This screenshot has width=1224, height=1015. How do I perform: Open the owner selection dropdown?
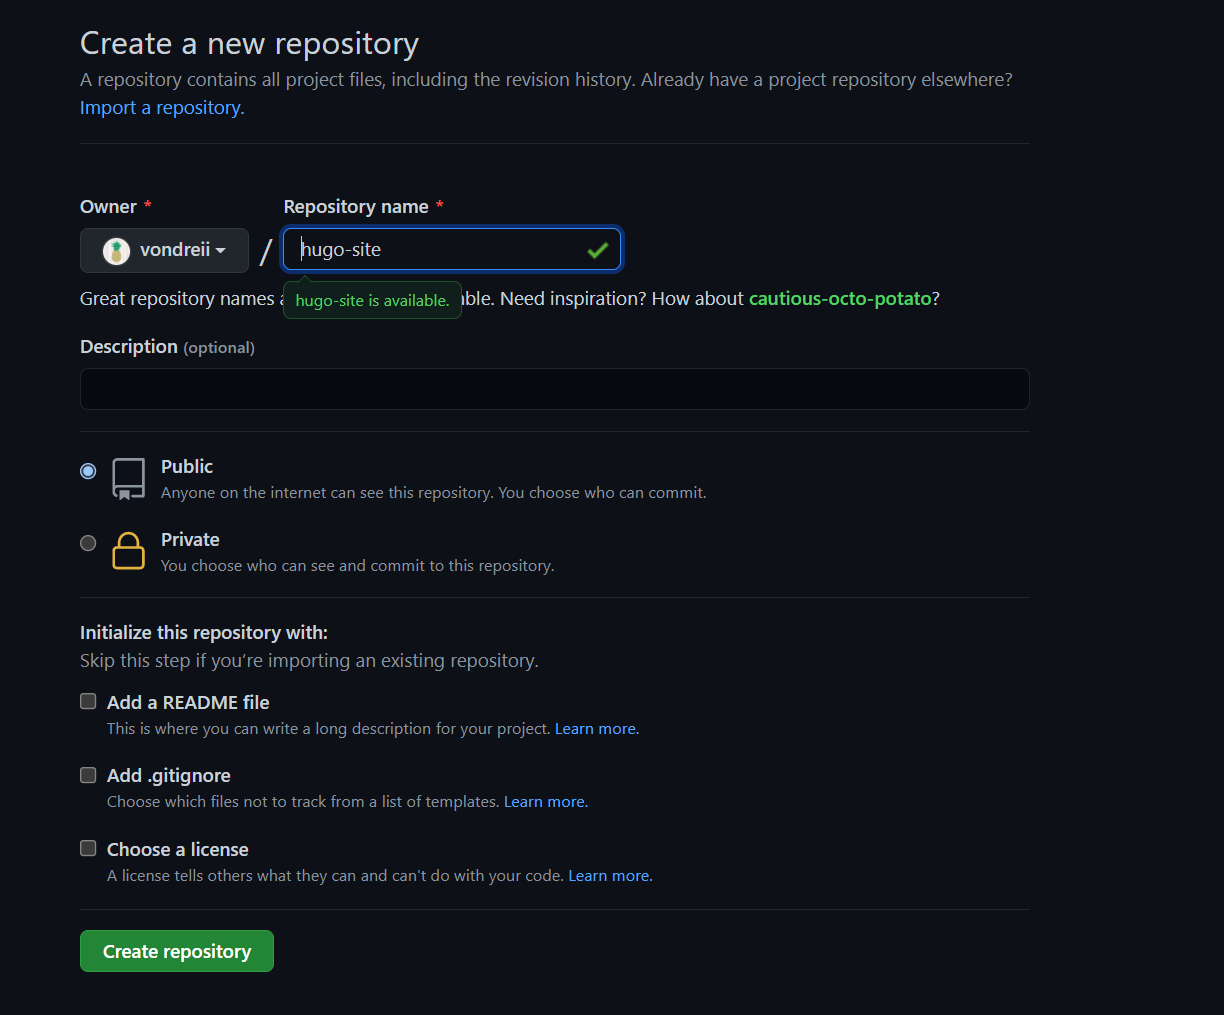tap(164, 250)
